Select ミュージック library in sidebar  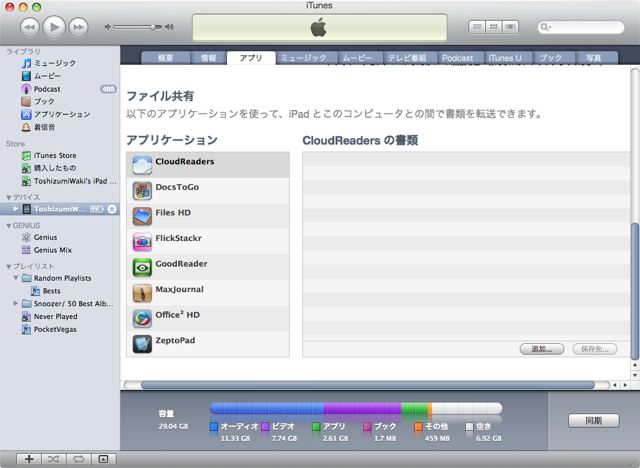(59, 63)
